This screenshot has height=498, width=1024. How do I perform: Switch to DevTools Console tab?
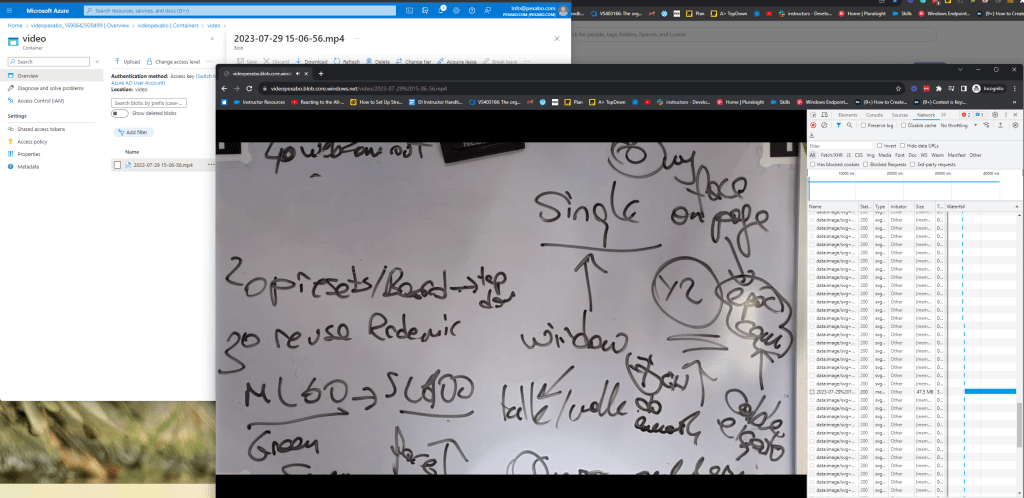pyautogui.click(x=874, y=115)
